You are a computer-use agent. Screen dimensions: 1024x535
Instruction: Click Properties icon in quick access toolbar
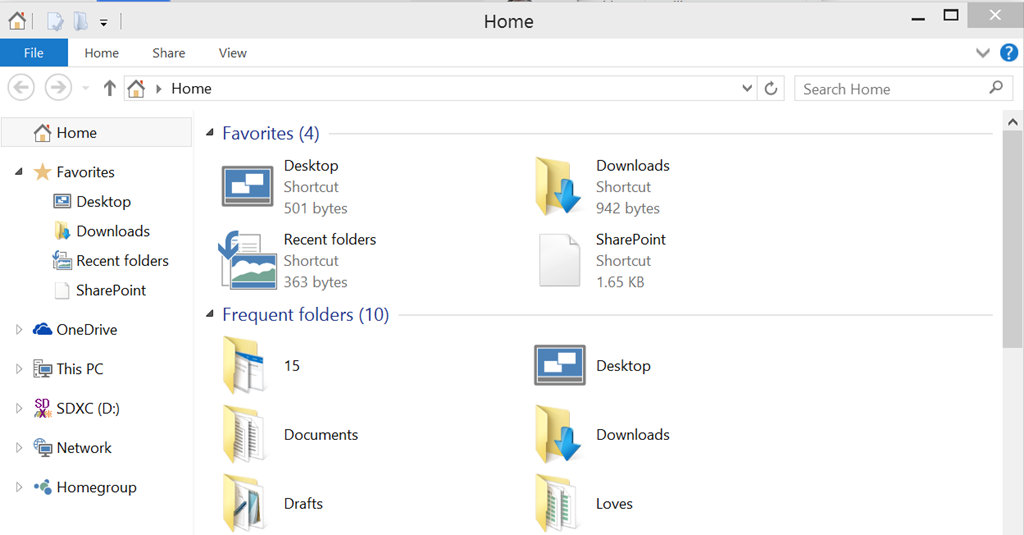[56, 22]
